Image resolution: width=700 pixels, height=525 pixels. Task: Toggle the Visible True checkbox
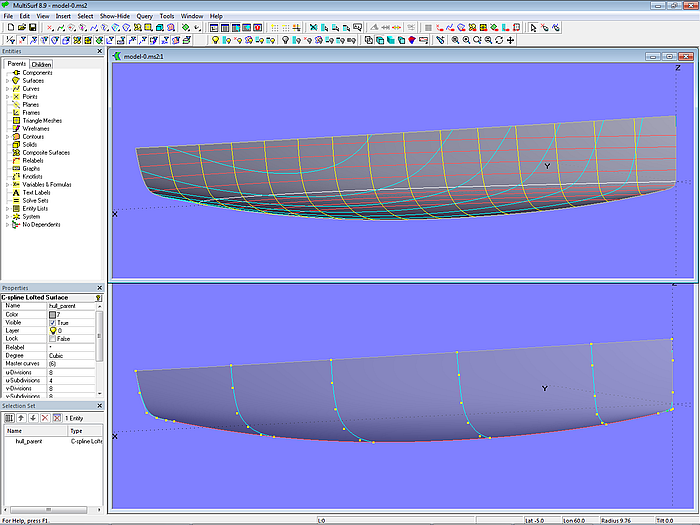pos(53,323)
